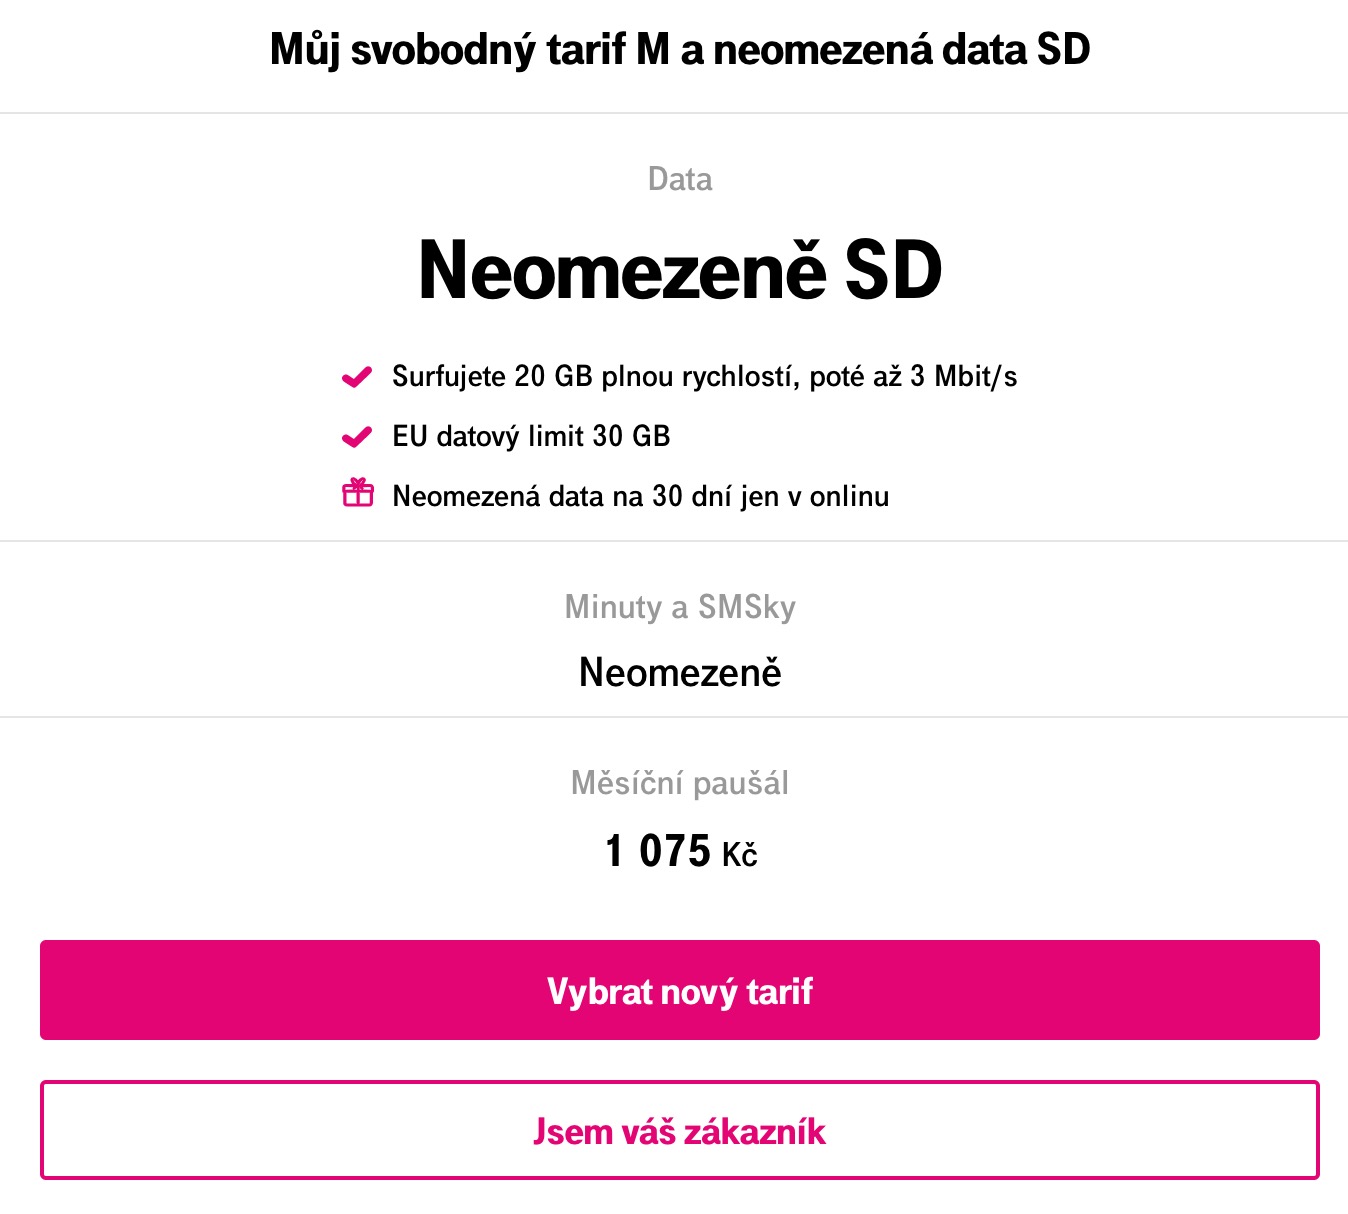Click the 3 Mbit/s speed text

963,377
